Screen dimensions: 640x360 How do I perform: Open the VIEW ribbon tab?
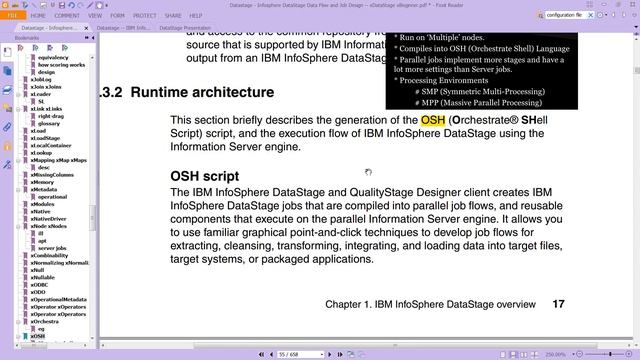pos(95,16)
